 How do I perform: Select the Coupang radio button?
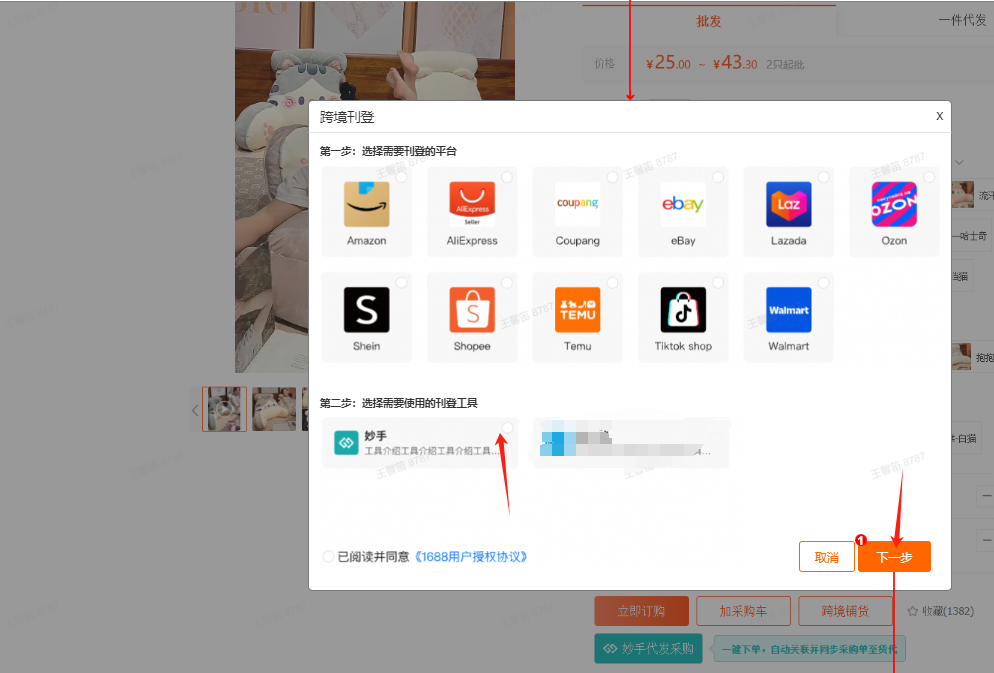[x=612, y=177]
